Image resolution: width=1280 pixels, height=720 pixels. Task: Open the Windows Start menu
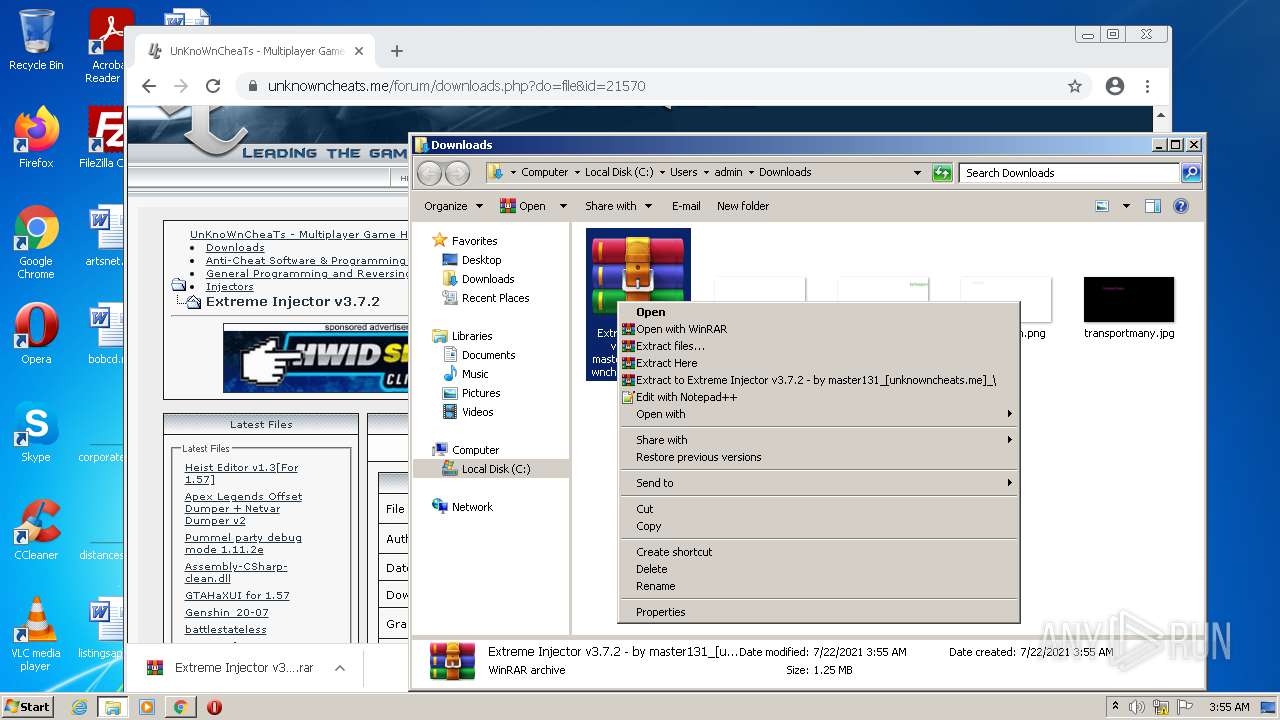[27, 707]
